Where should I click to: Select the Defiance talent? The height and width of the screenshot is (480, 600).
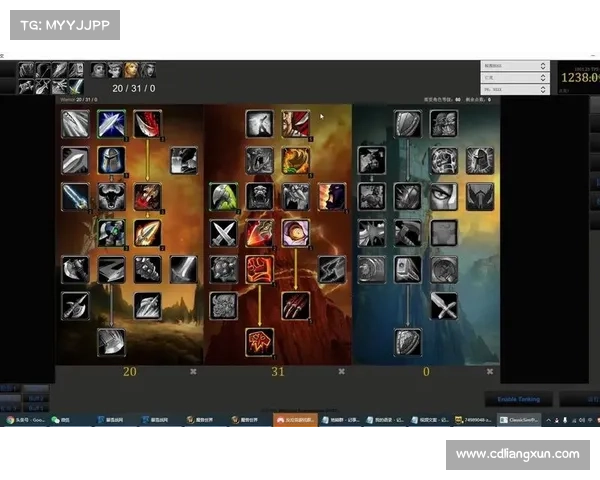(x=480, y=197)
